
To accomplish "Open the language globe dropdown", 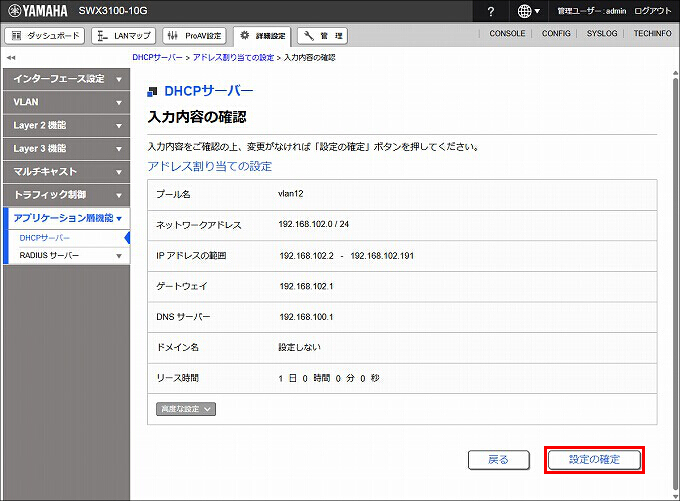I will 529,11.
